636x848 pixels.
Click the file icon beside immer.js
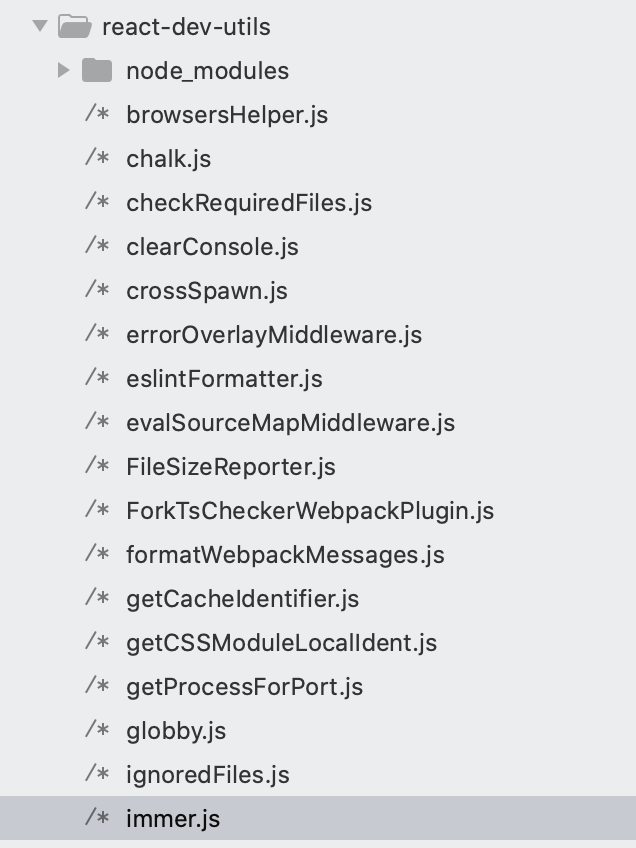click(x=97, y=818)
